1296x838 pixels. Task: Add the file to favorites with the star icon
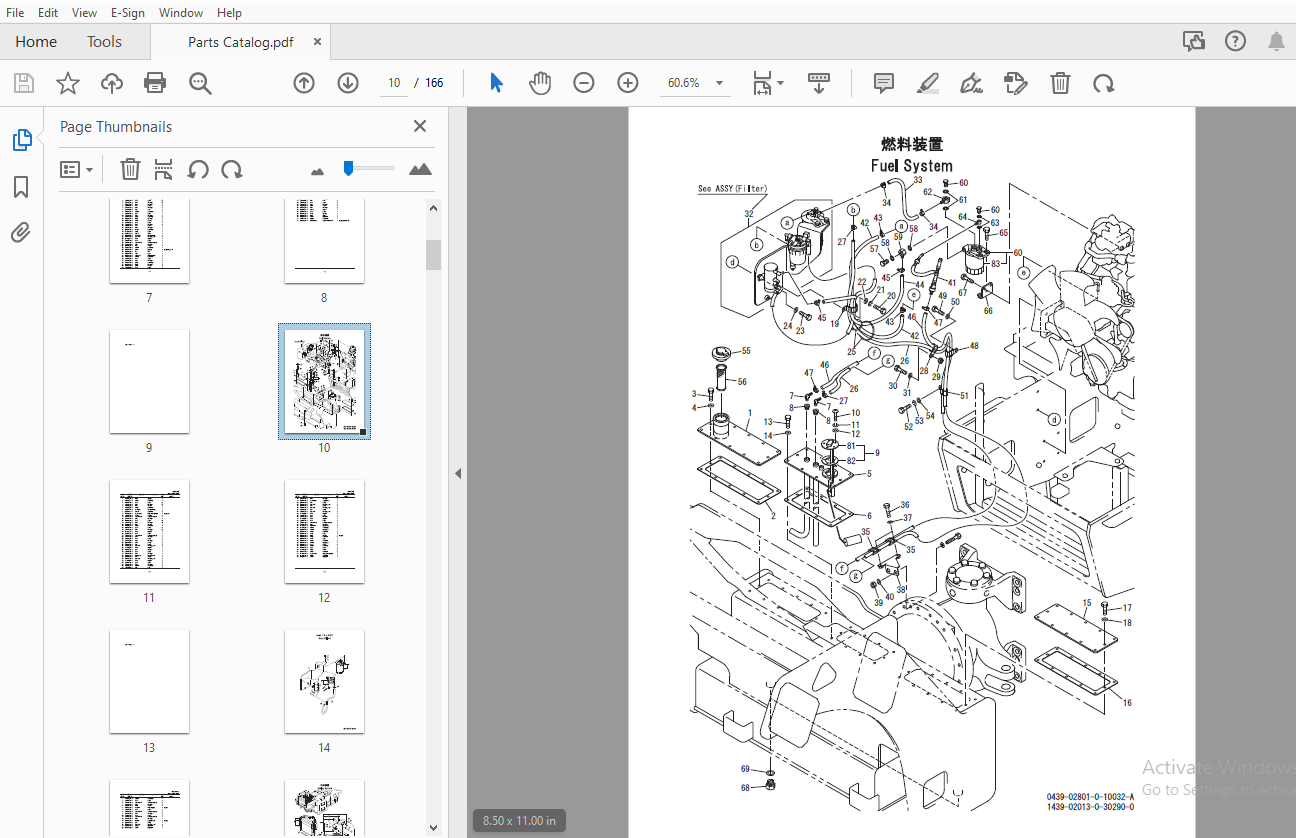pos(67,83)
